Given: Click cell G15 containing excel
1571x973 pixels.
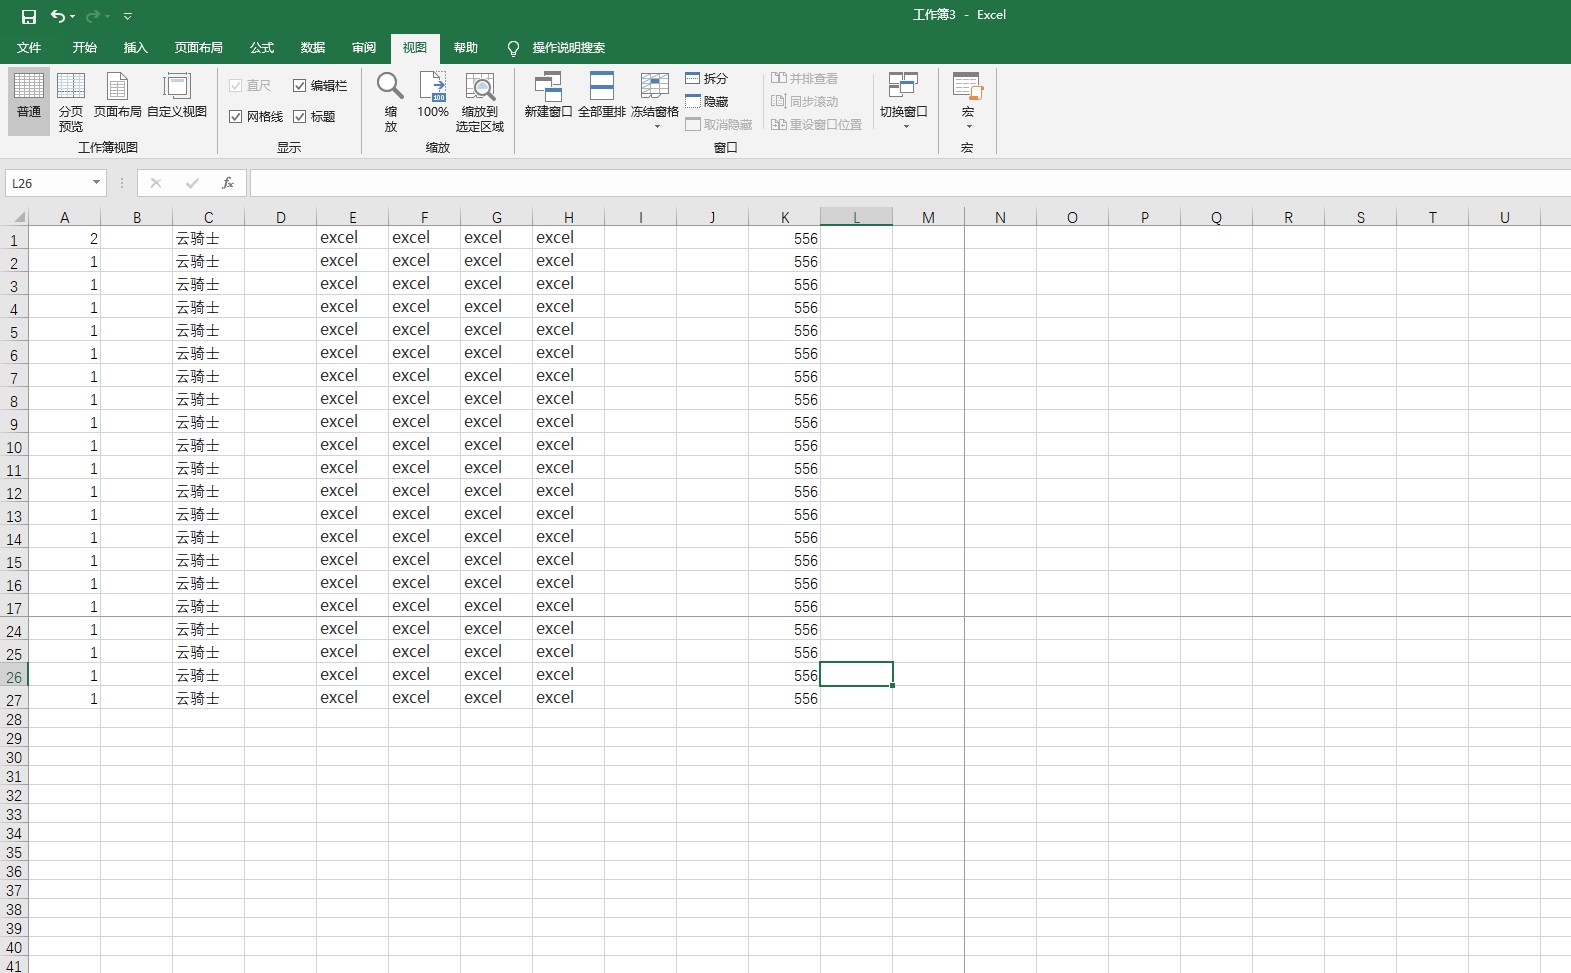Looking at the screenshot, I should click(497, 560).
